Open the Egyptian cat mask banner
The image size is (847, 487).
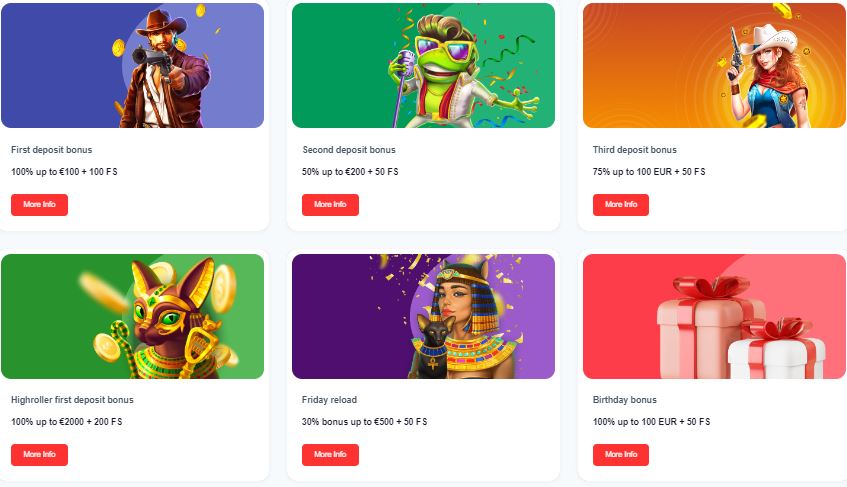[x=132, y=316]
